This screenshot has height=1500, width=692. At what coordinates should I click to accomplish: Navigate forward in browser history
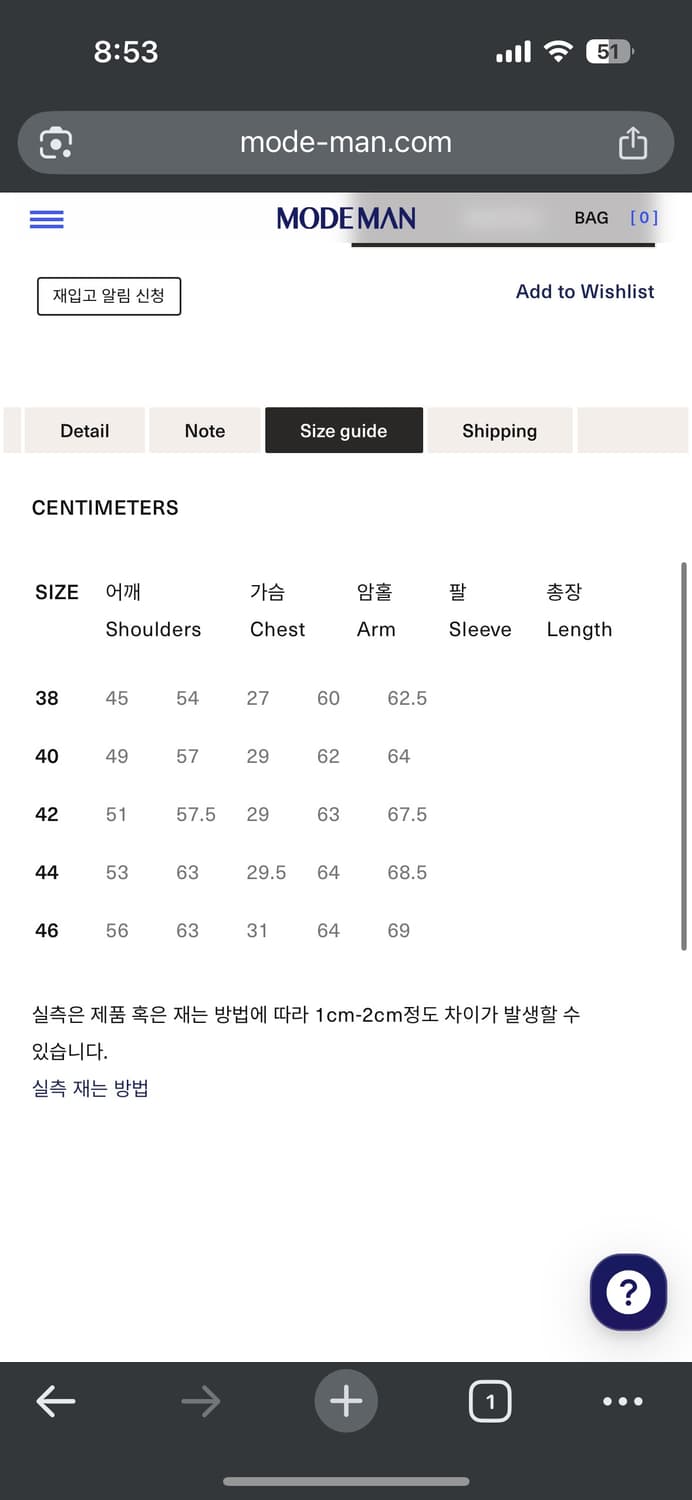coord(200,1401)
